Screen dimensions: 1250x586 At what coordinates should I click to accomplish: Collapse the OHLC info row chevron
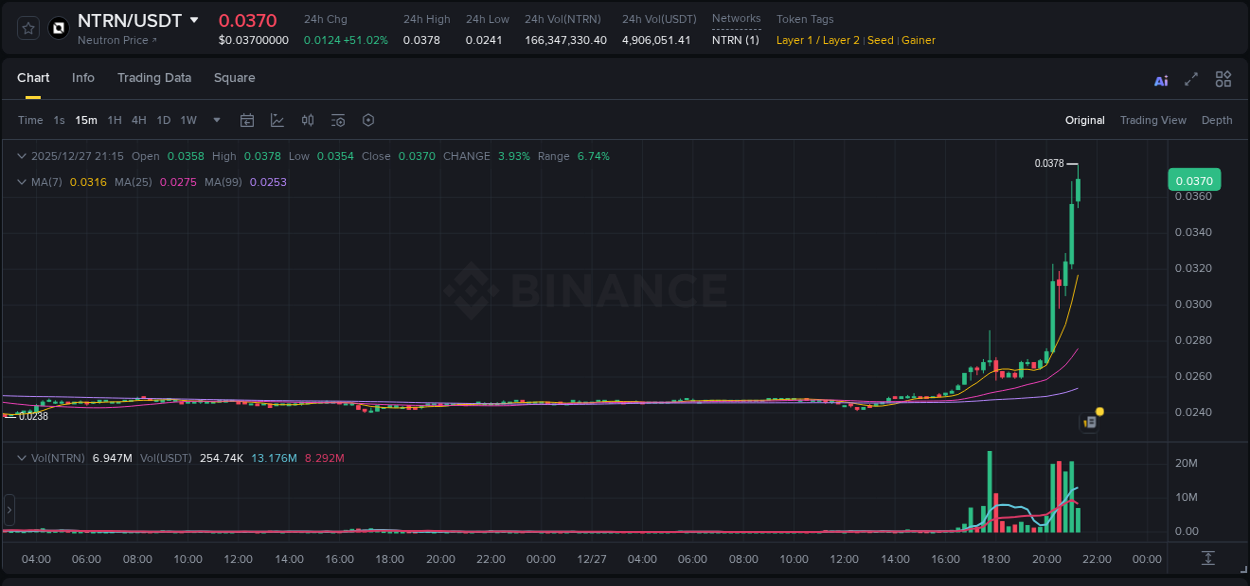(21, 156)
